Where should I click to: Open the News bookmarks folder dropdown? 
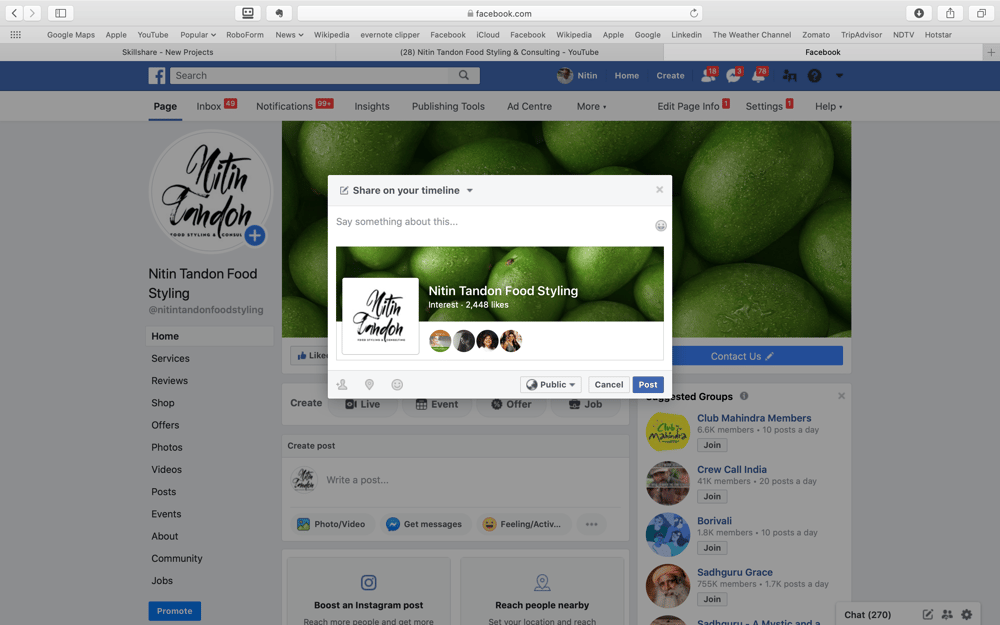(x=289, y=34)
